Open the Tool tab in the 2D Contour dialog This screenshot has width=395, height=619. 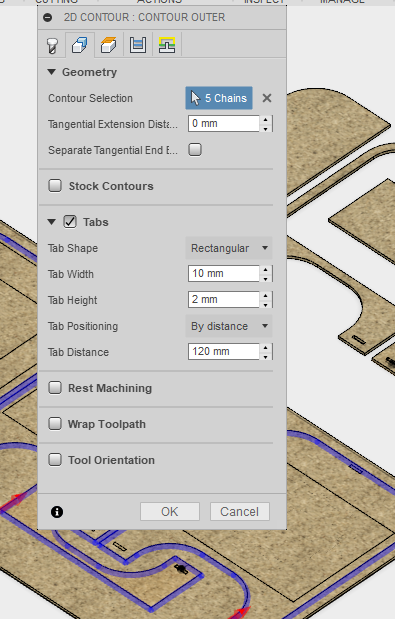click(52, 45)
